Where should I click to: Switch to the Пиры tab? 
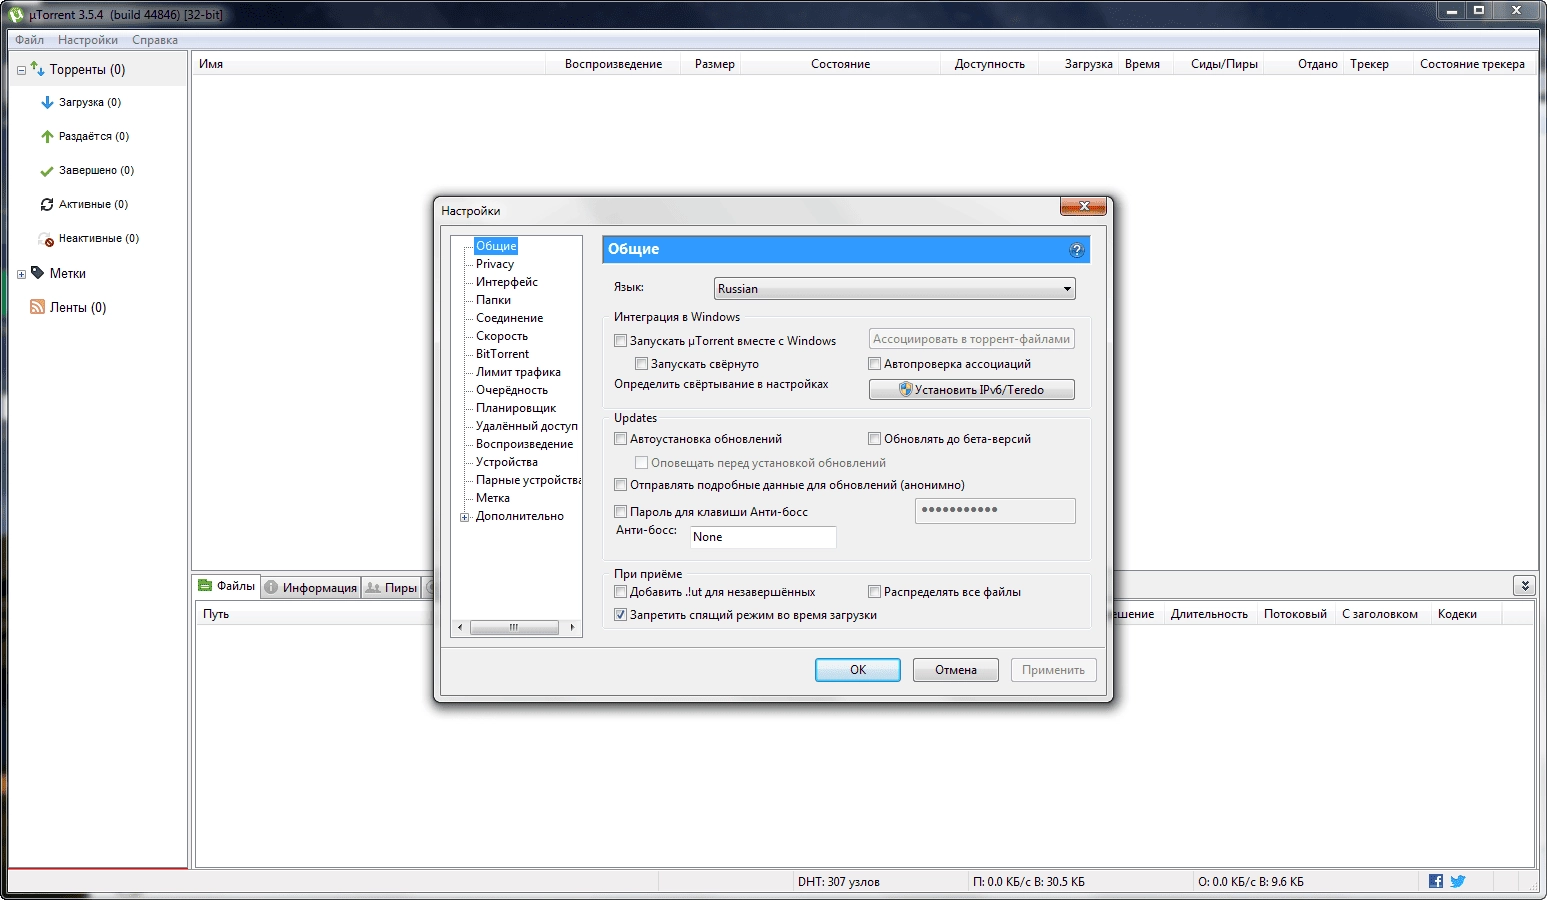pyautogui.click(x=391, y=587)
